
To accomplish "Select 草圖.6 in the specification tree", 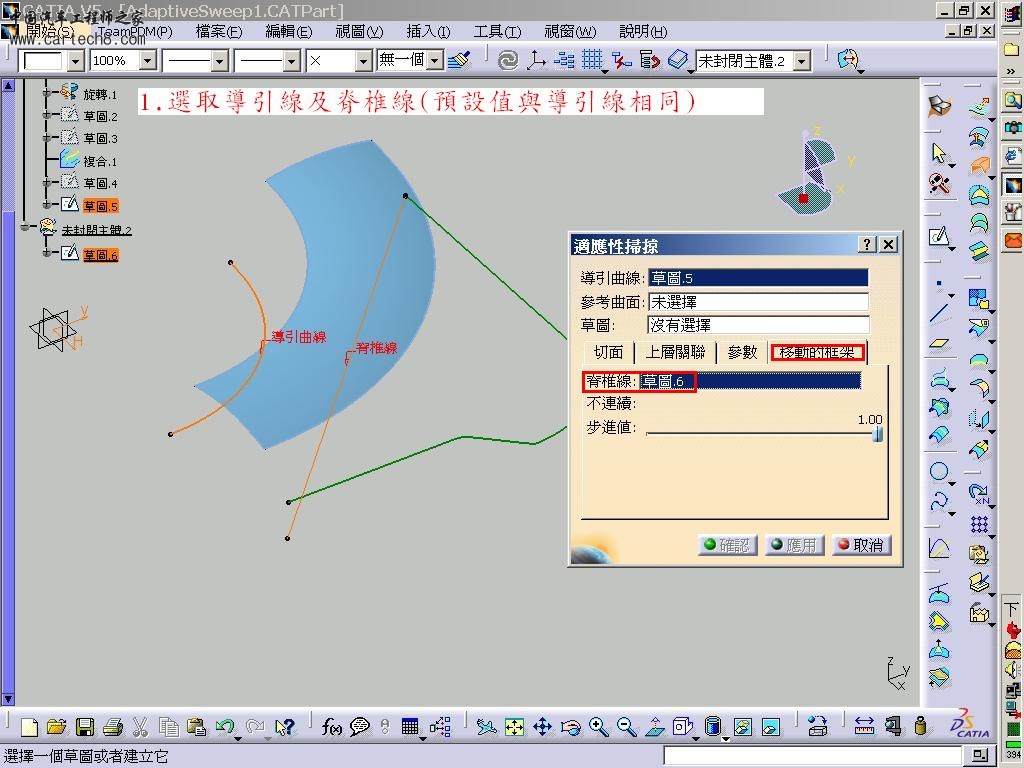I will click(101, 255).
